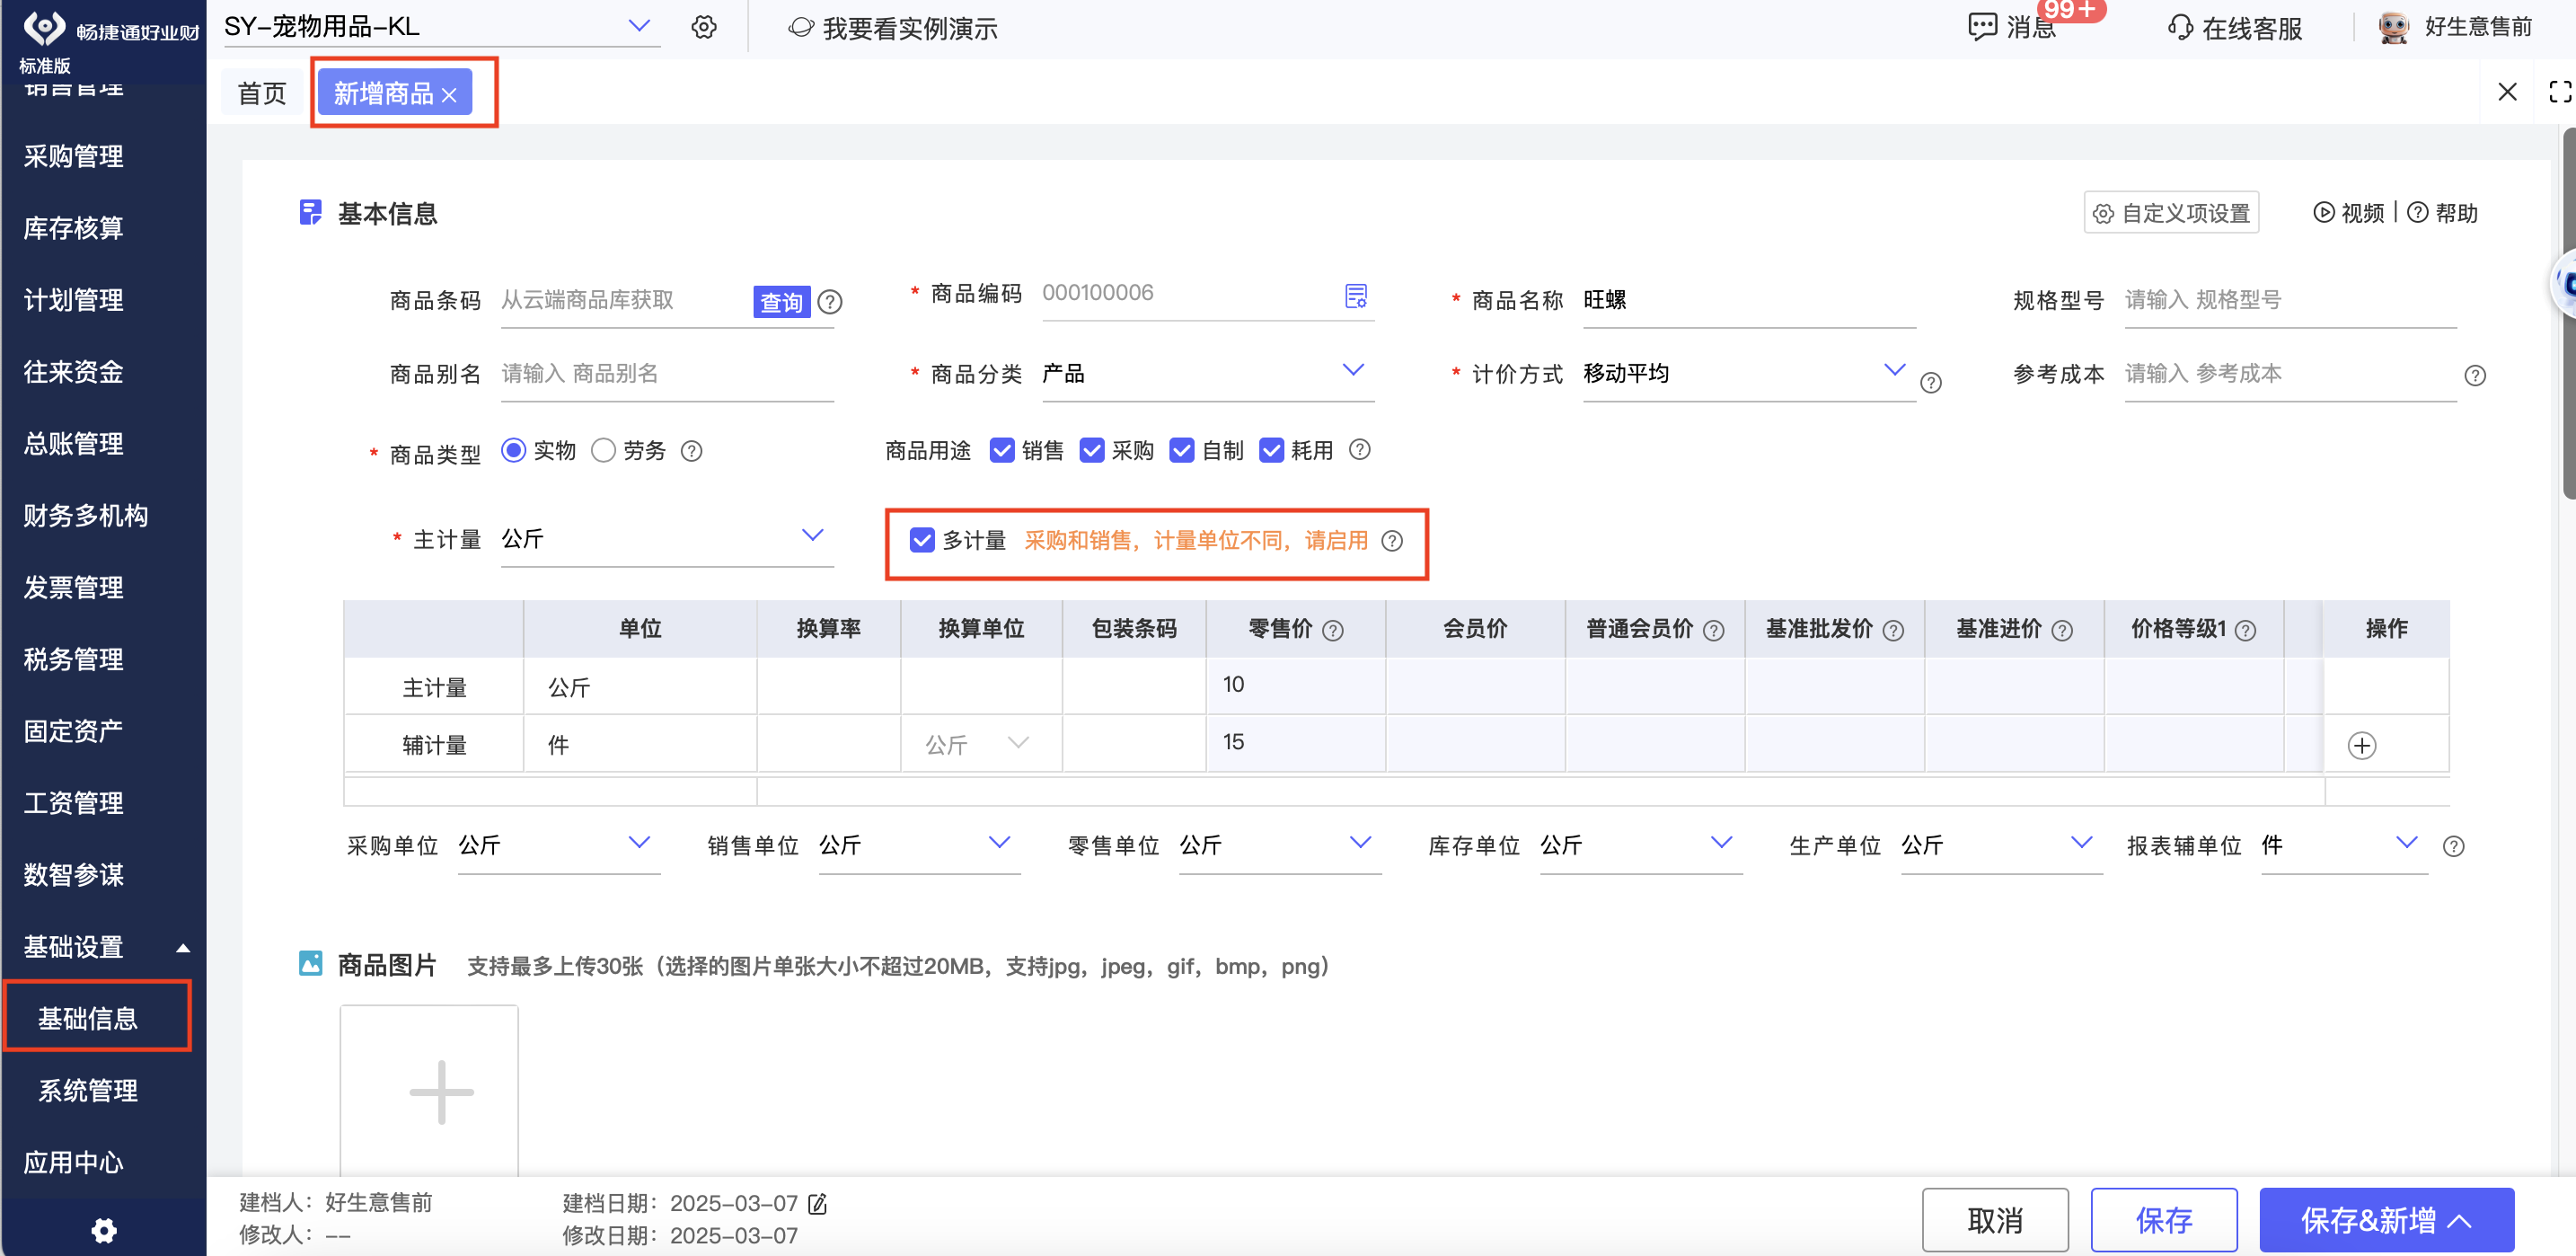The height and width of the screenshot is (1256, 2576).
Task: Click help icon beside 报表辅单位
Action: (2453, 847)
